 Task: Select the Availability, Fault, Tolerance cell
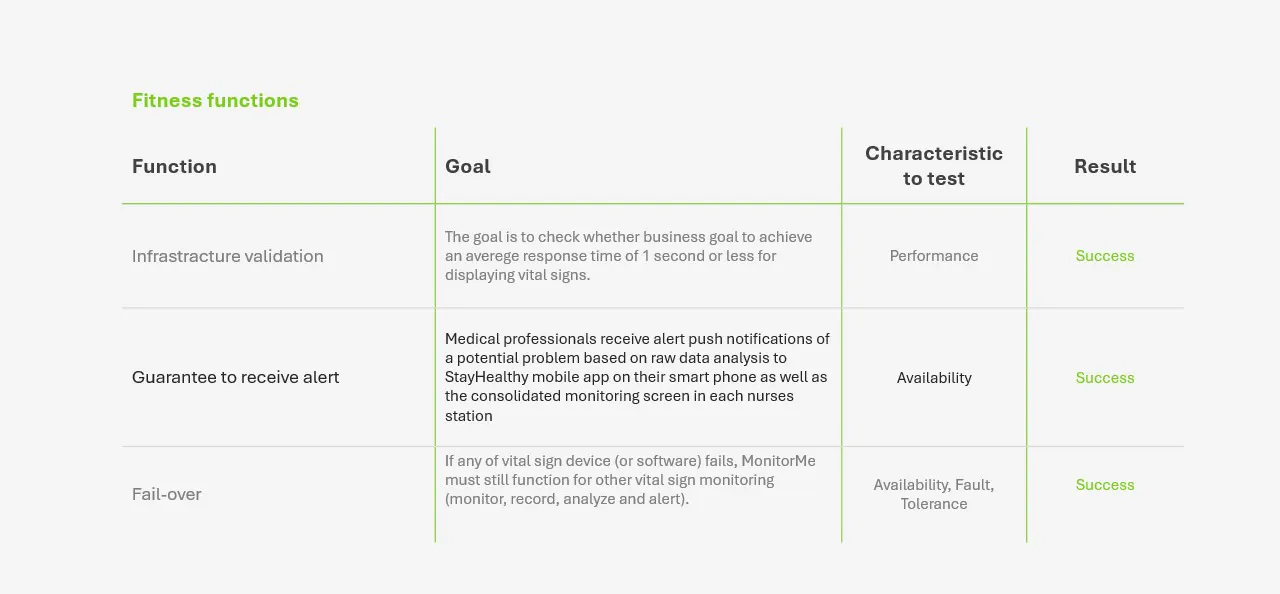pyautogui.click(x=933, y=494)
